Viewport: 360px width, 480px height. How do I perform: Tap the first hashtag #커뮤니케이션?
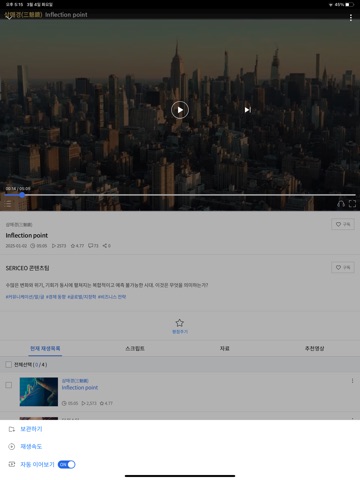pos(25,297)
